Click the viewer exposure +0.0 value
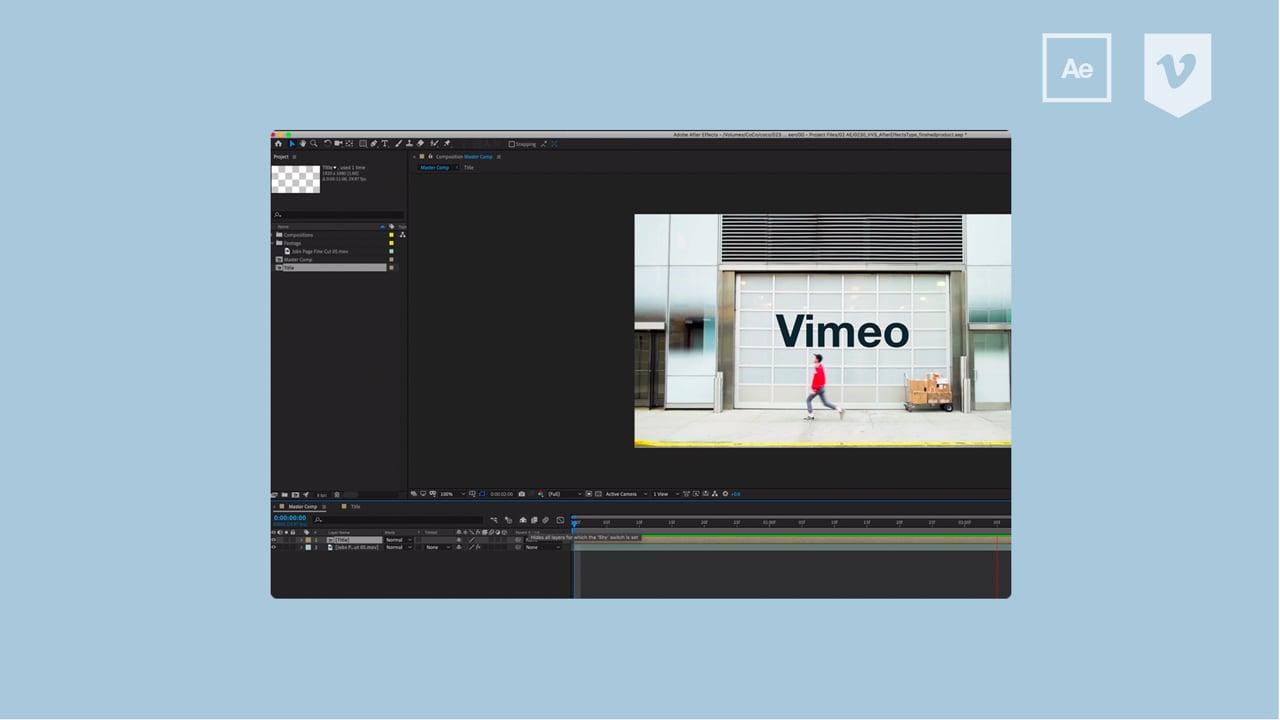 (x=736, y=494)
